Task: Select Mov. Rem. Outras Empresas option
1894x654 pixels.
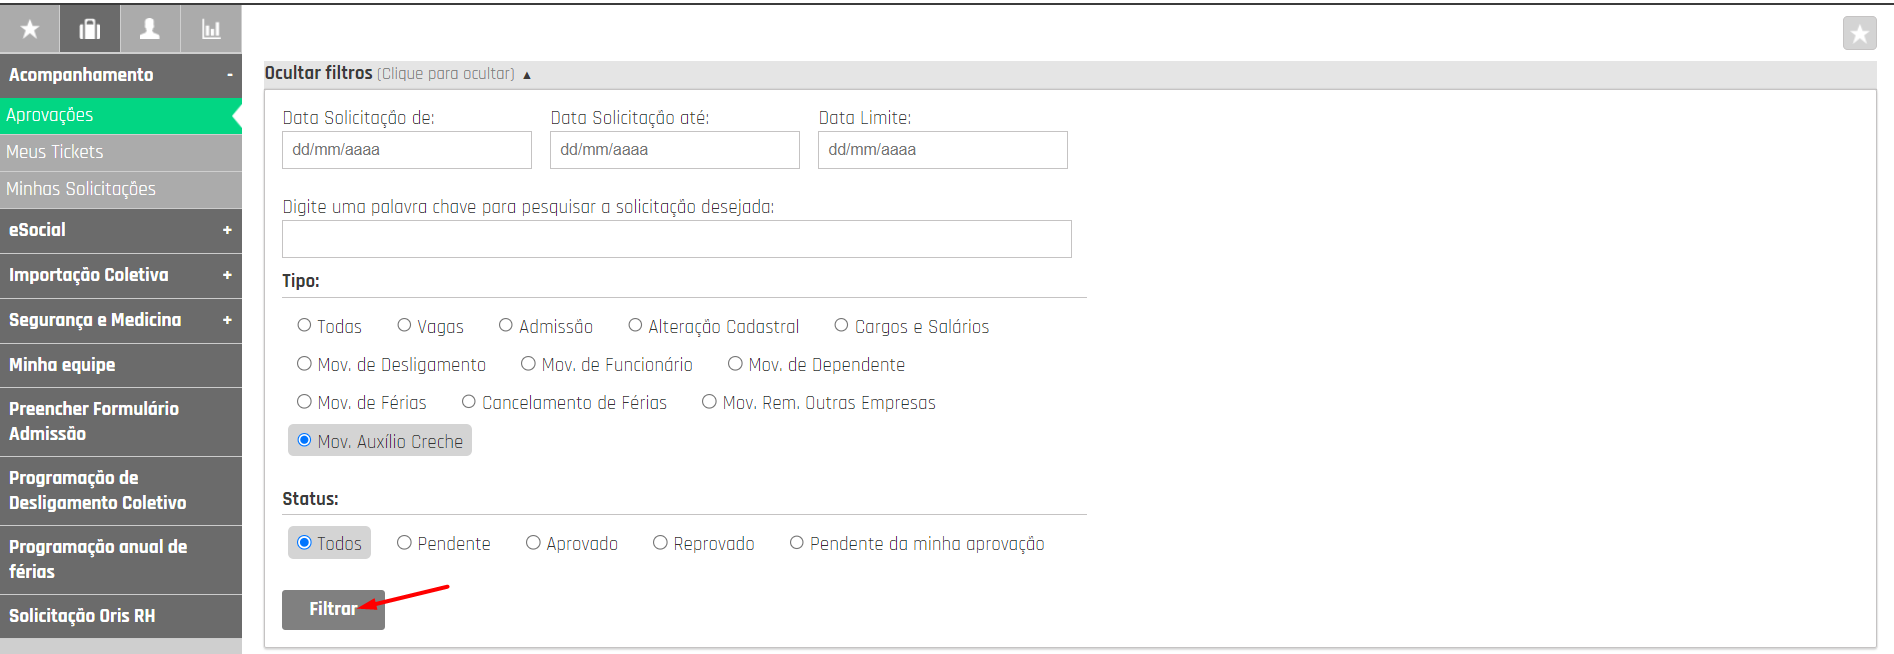Action: point(709,401)
